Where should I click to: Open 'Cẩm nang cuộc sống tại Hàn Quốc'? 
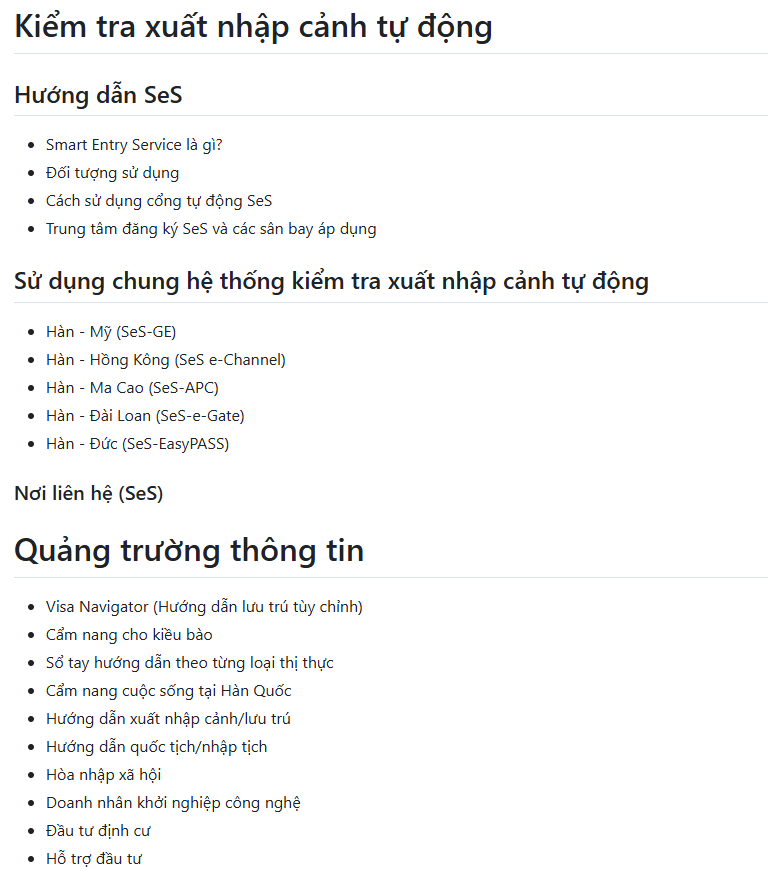coord(169,691)
